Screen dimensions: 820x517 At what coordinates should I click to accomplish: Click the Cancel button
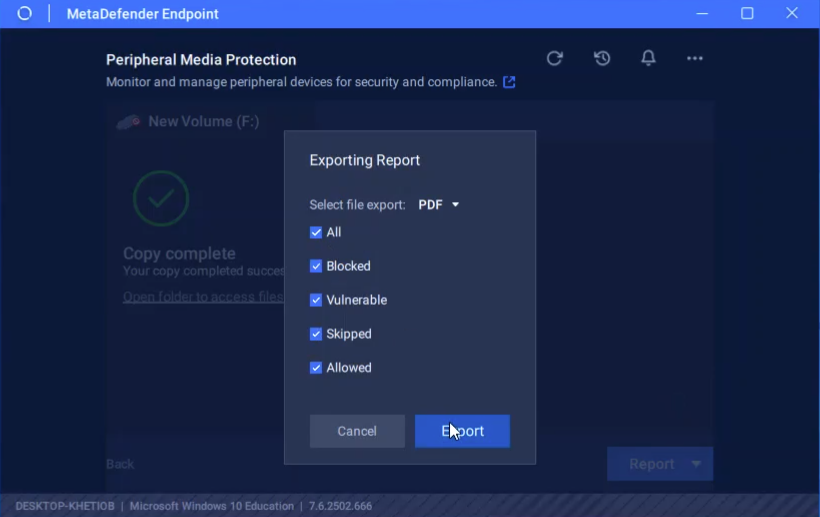(x=357, y=431)
